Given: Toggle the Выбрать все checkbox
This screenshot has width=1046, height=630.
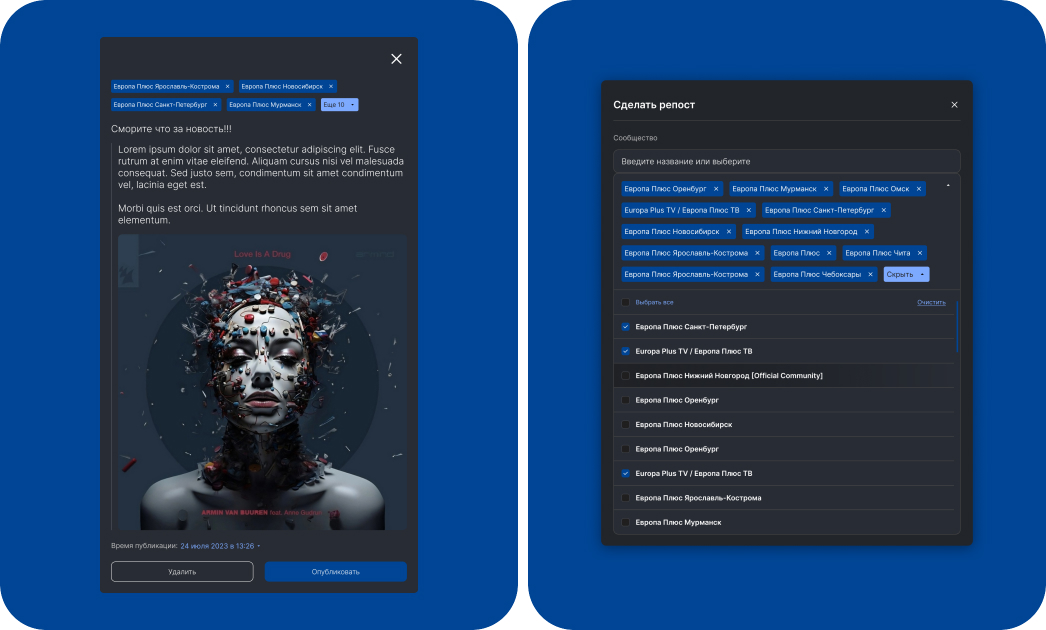Looking at the screenshot, I should 625,302.
